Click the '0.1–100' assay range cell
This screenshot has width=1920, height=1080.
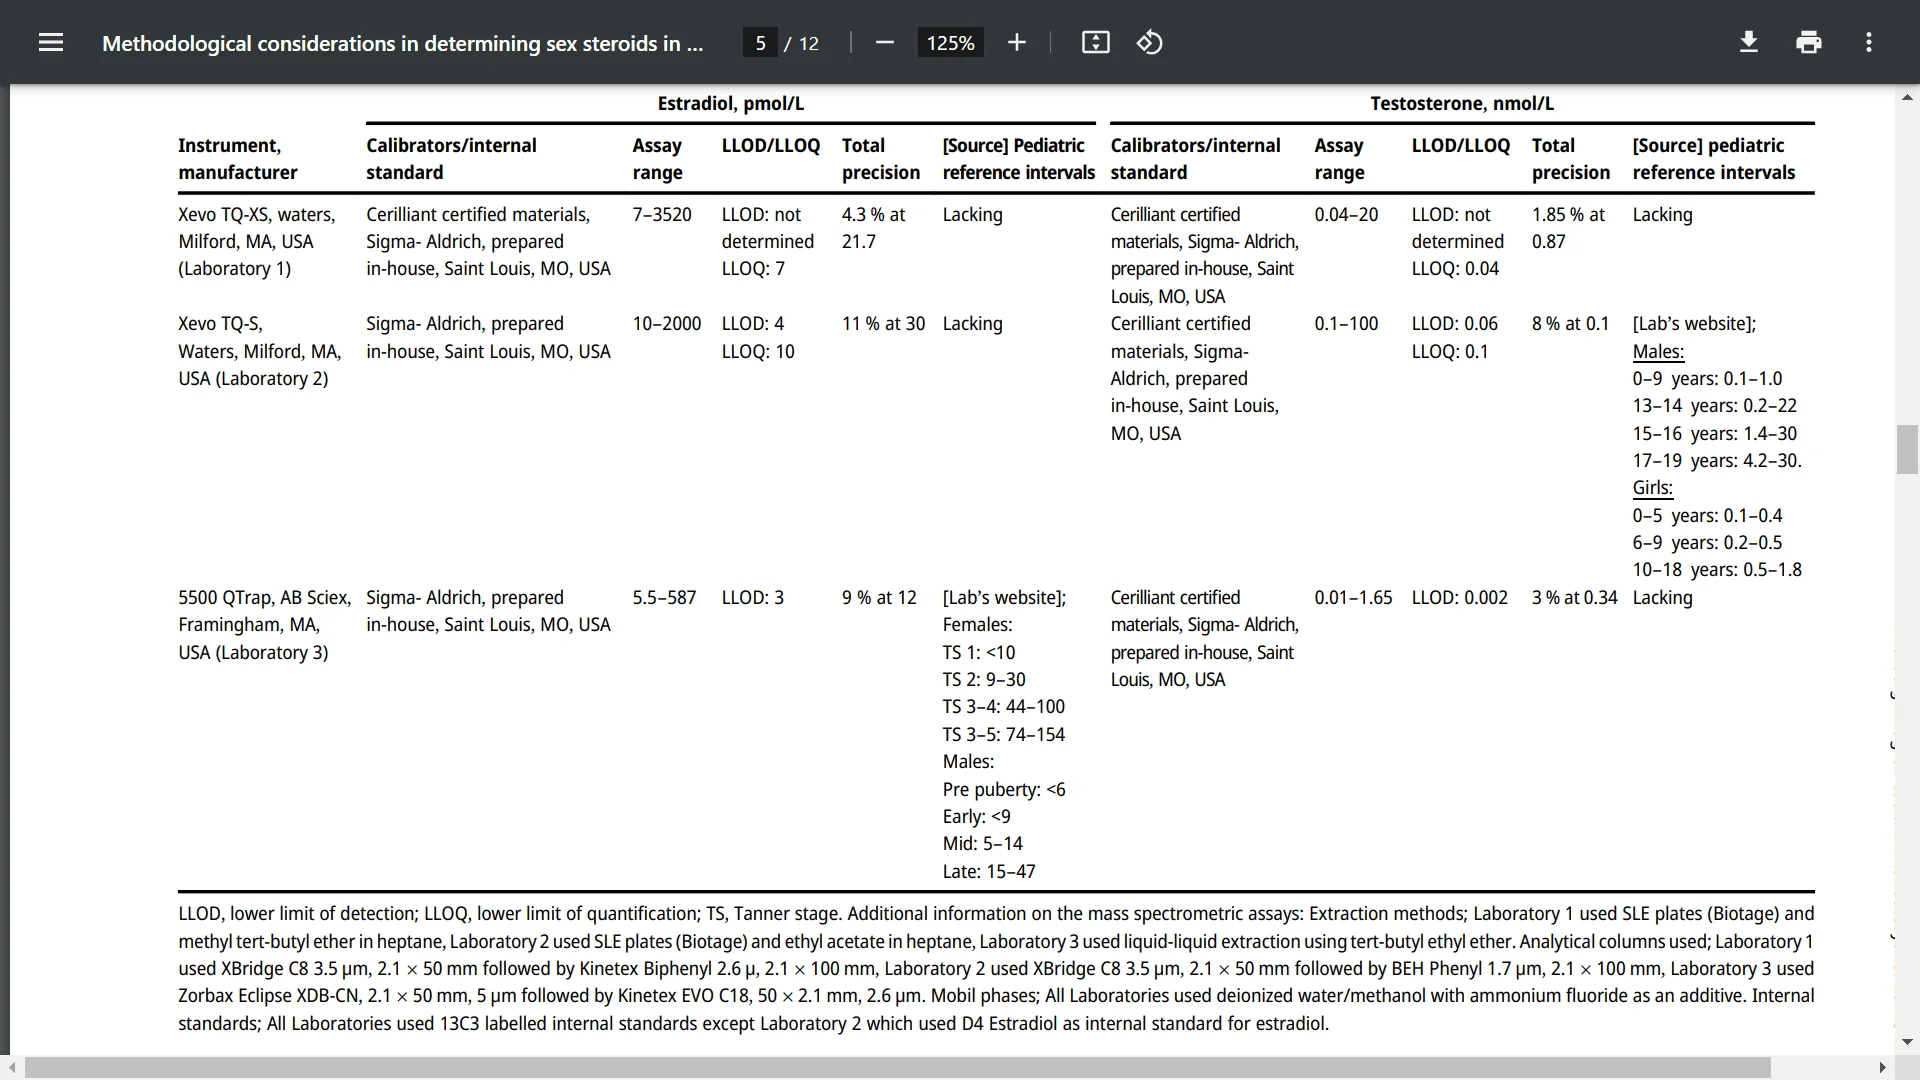[1346, 323]
